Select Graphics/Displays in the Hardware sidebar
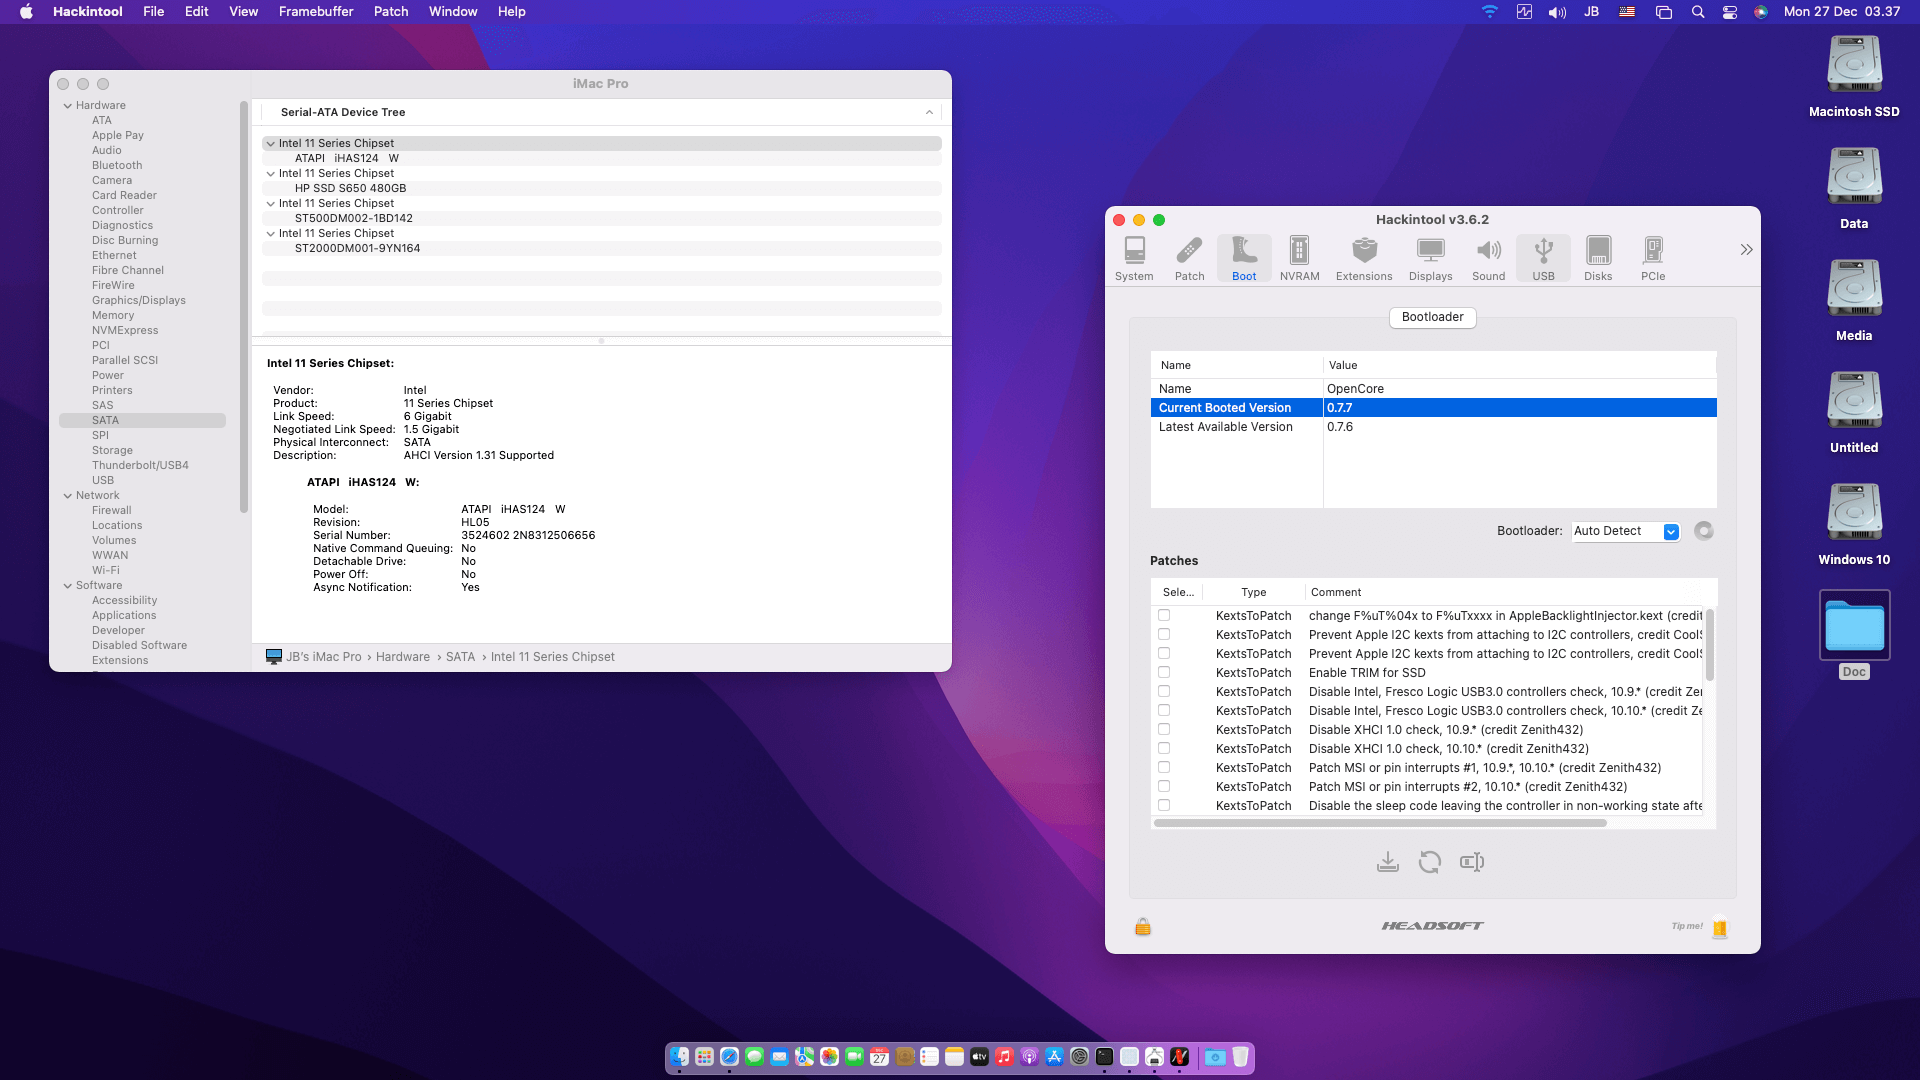This screenshot has width=1920, height=1080. coord(139,301)
